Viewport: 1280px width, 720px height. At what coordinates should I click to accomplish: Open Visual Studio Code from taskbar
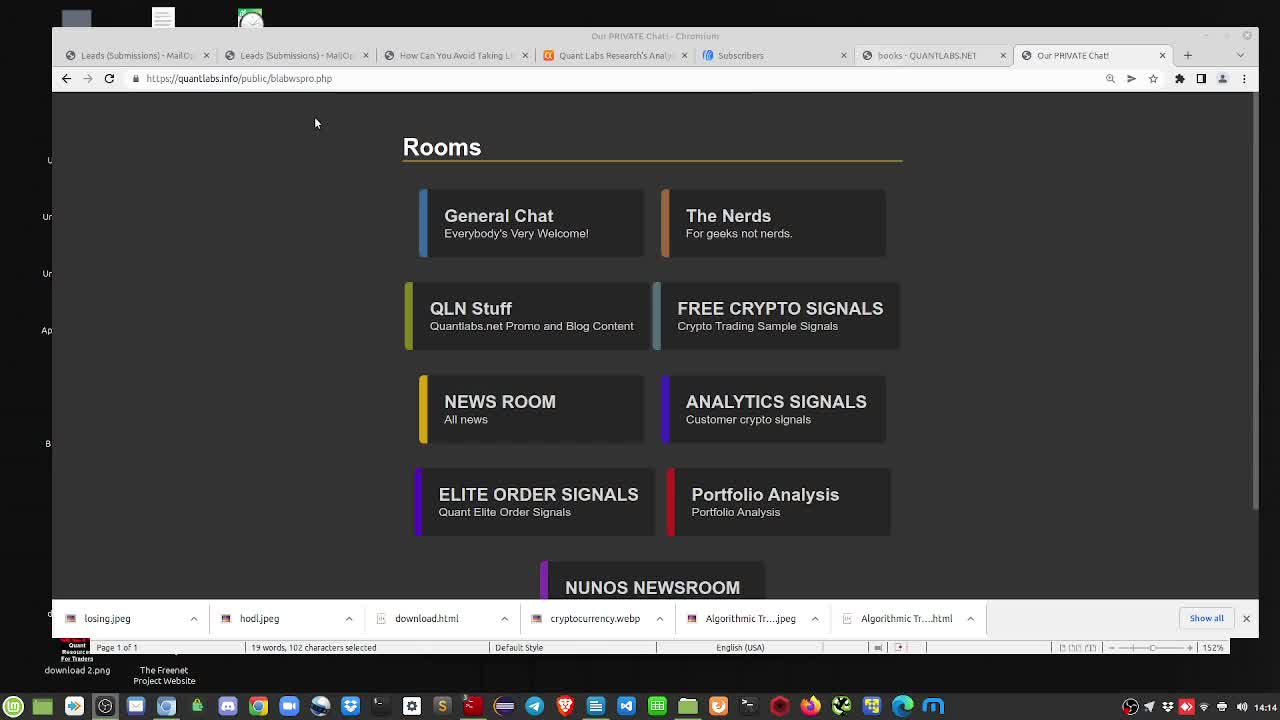[626, 706]
